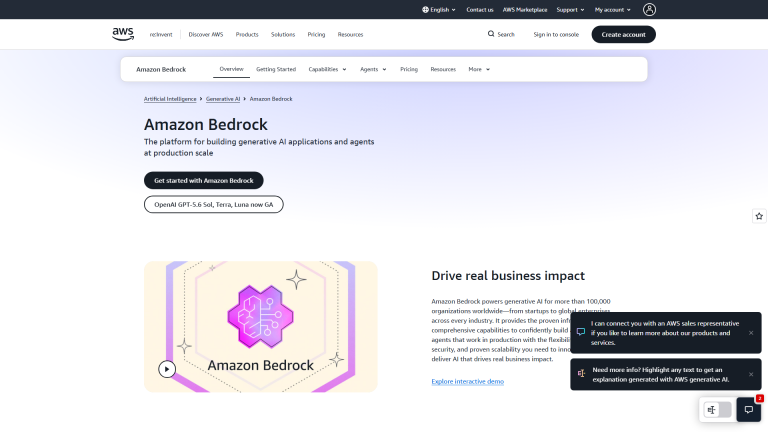The width and height of the screenshot is (768, 432).
Task: Expand the Agents menu
Action: [x=373, y=69]
